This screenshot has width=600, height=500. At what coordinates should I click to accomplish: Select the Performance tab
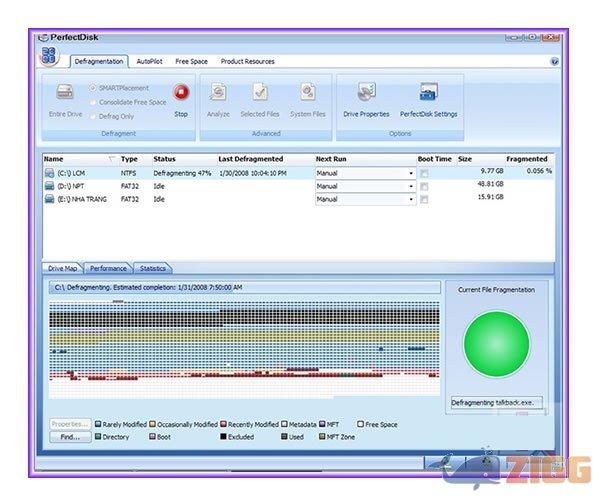click(108, 268)
